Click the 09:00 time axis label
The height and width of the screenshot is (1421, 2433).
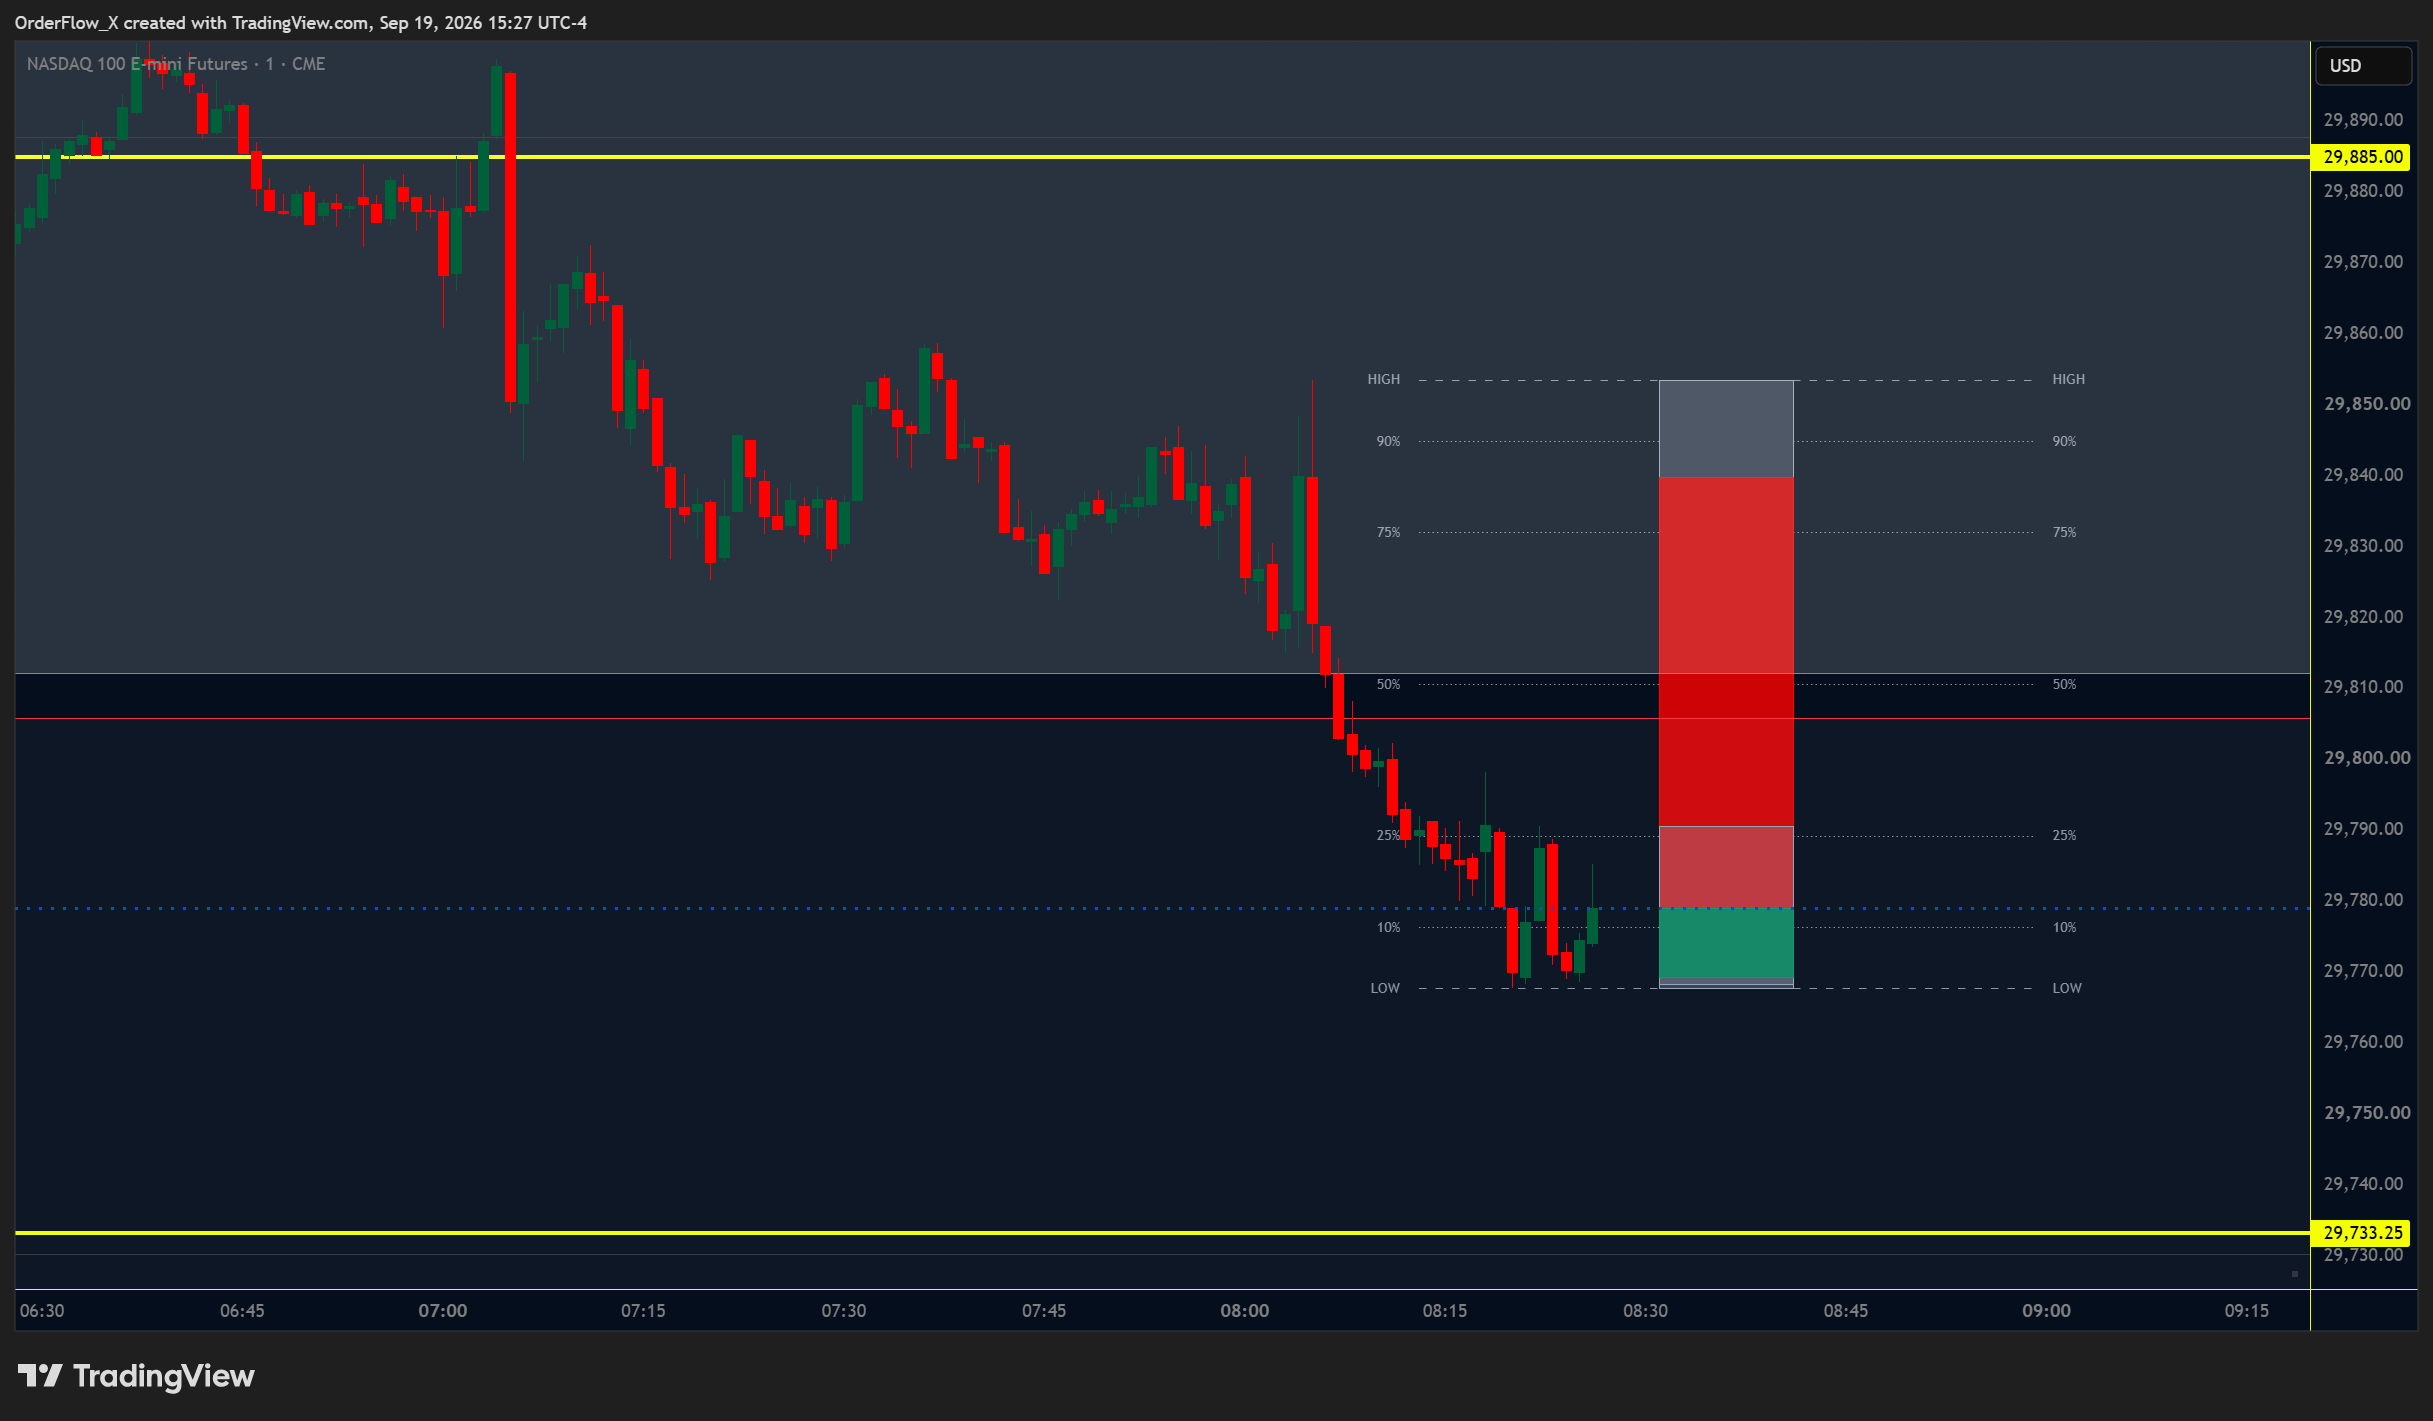pos(2046,1311)
